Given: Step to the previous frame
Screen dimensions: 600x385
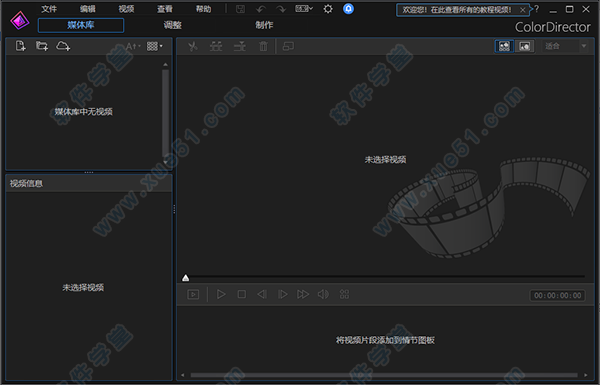Looking at the screenshot, I should pos(262,294).
